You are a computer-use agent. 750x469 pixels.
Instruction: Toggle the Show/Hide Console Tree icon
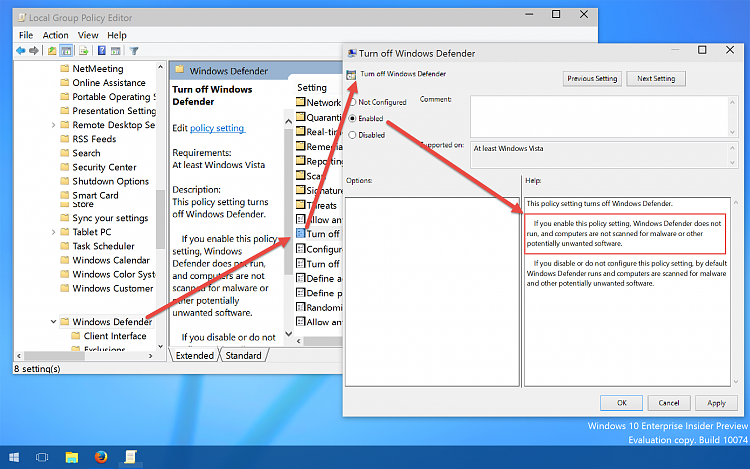tap(66, 51)
